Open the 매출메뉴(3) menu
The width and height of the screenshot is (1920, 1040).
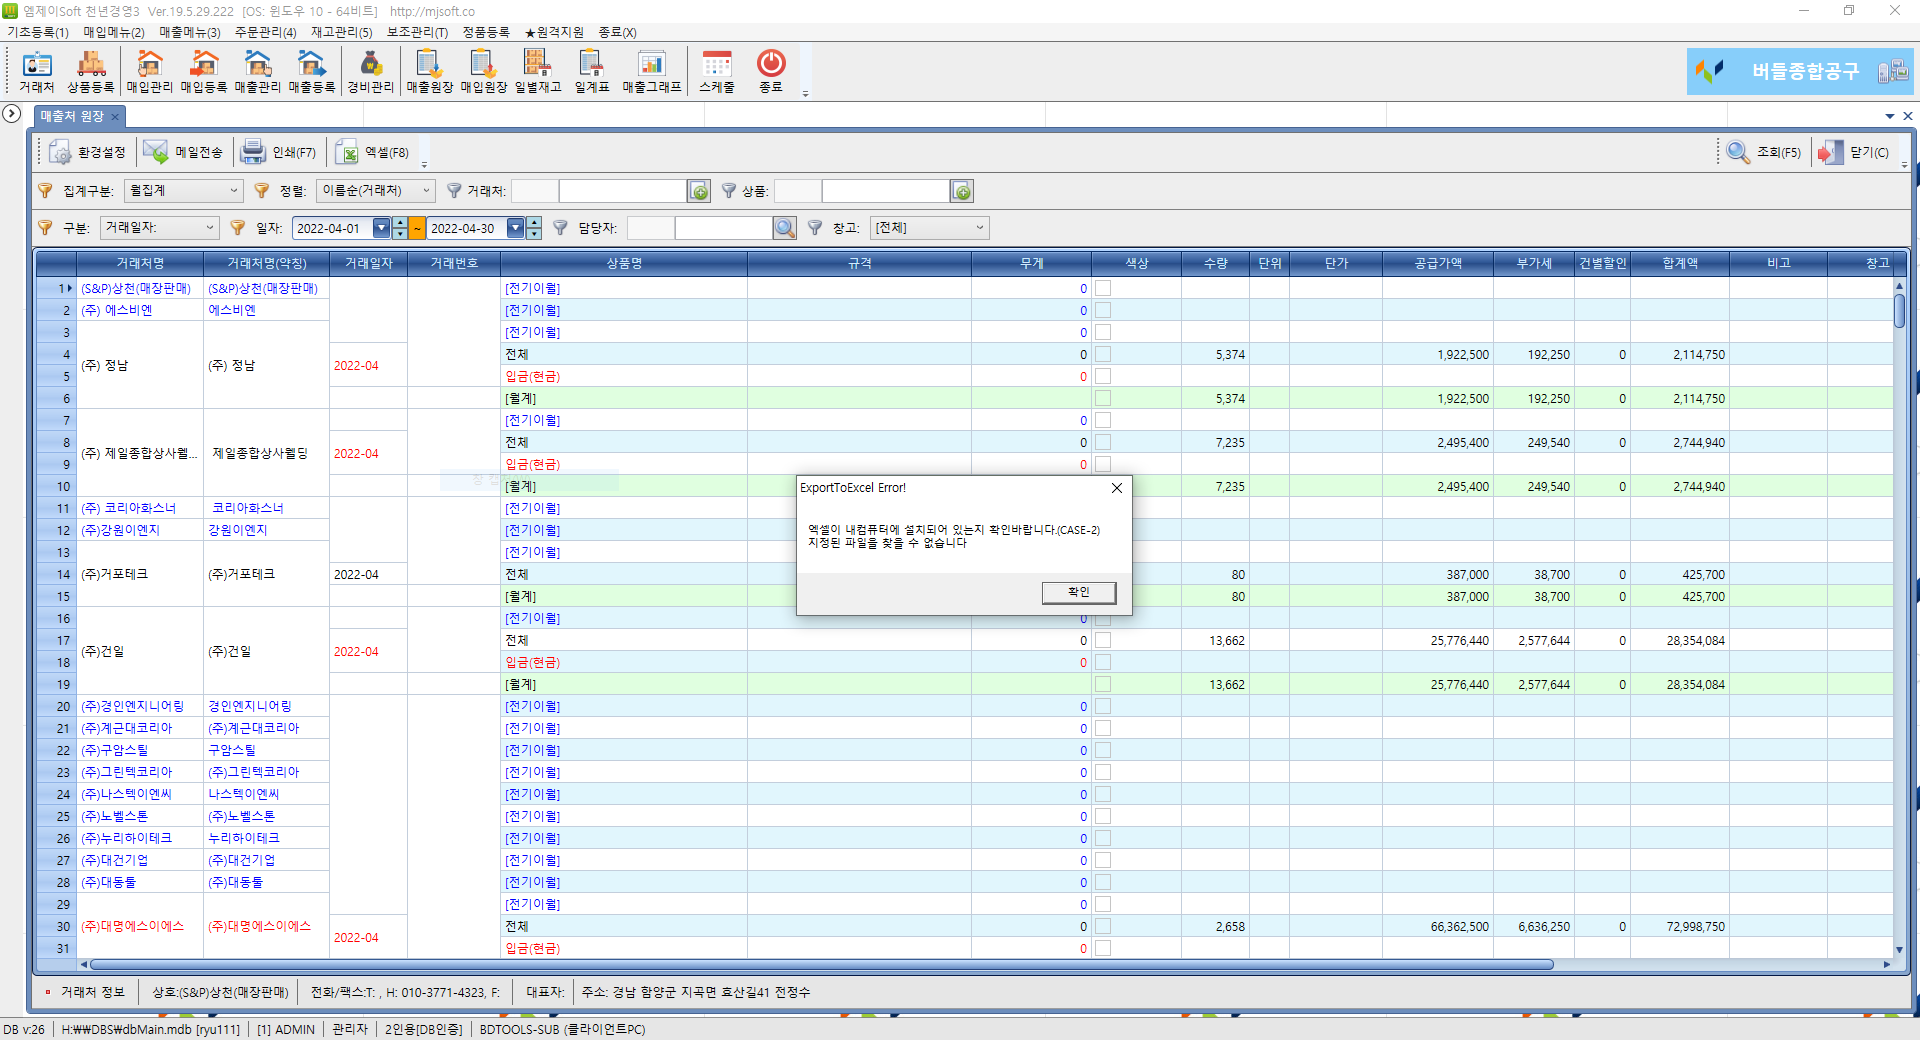(x=190, y=32)
